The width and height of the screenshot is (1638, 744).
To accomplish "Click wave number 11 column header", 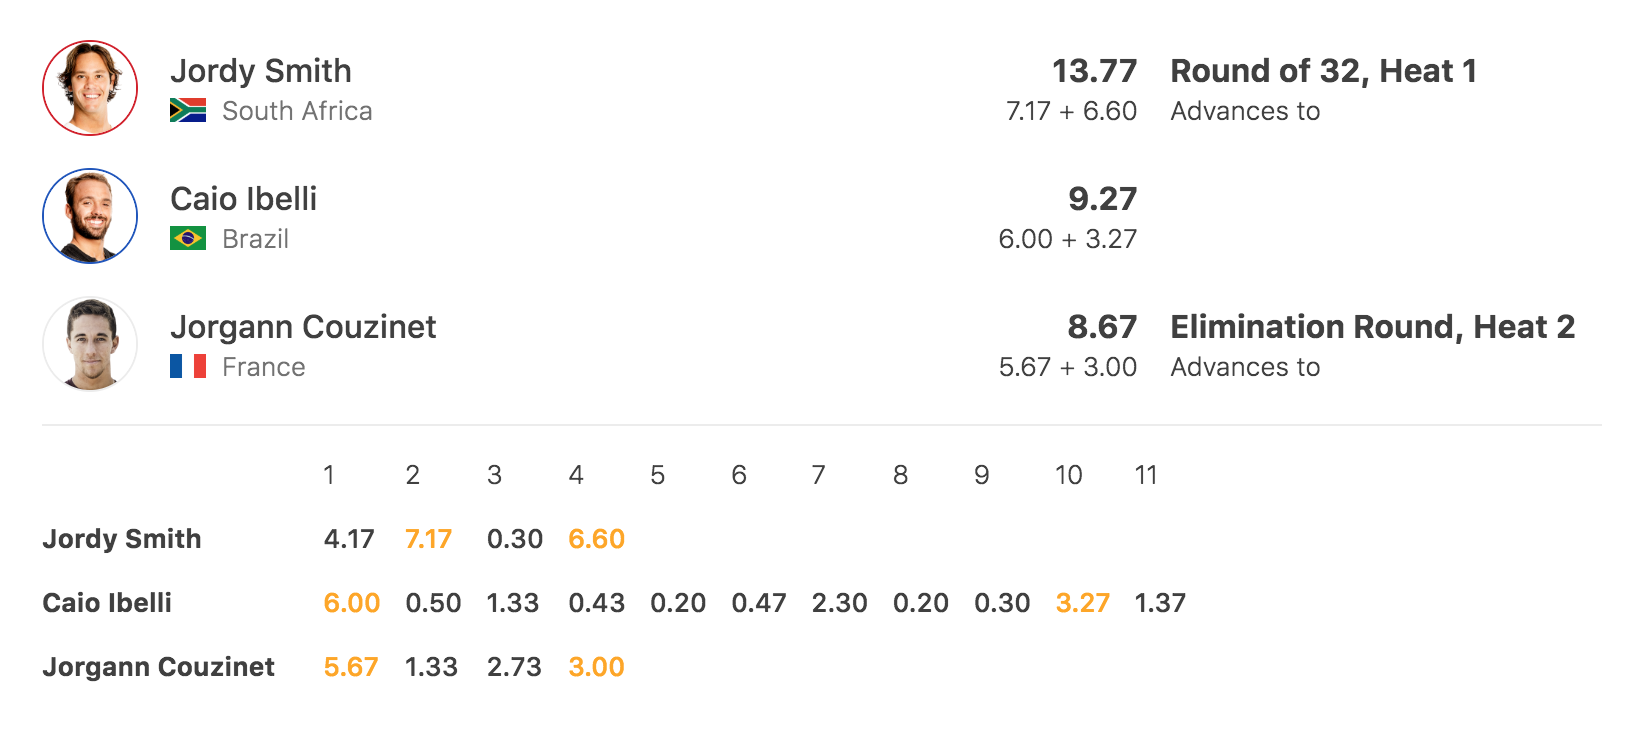I will click(1146, 475).
